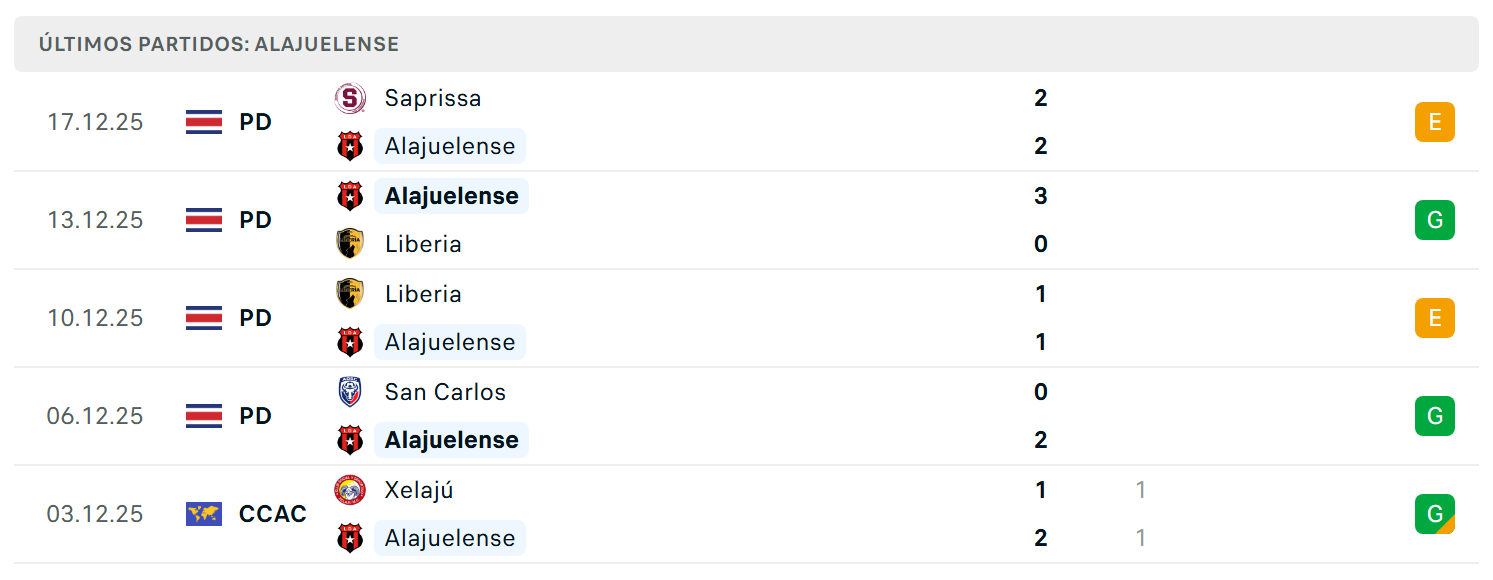The image size is (1493, 580).
Task: Open the San Carlos team name link
Action: click(x=445, y=392)
